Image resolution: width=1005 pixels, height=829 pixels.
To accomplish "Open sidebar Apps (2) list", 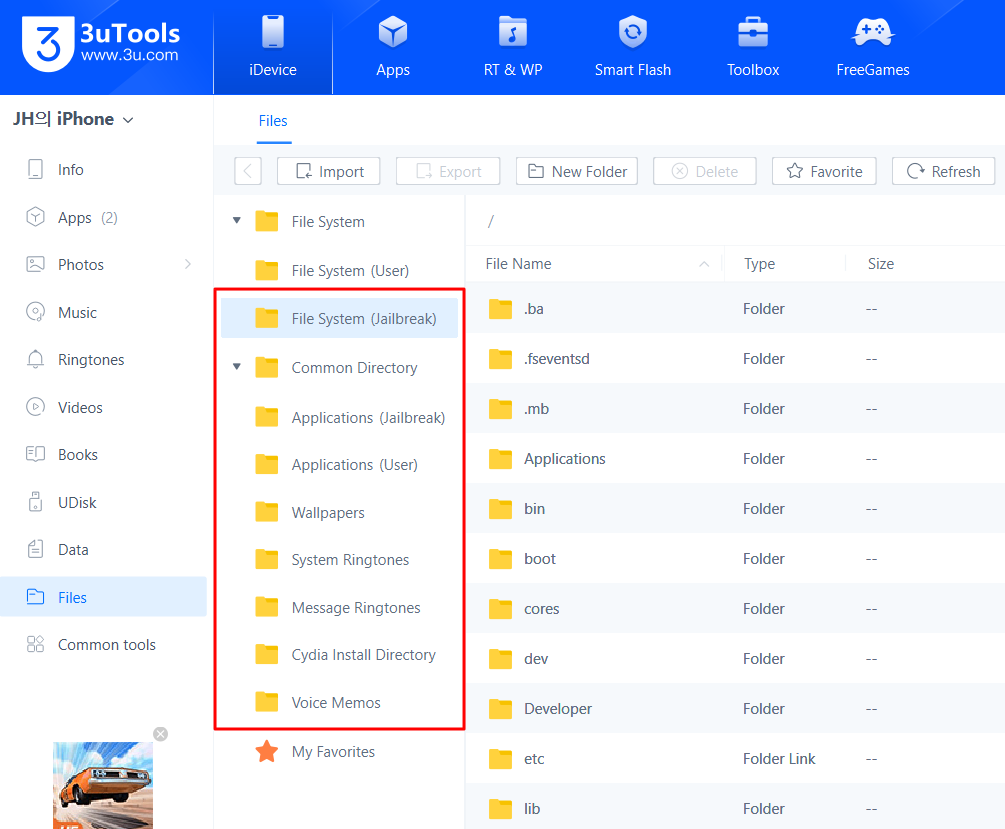I will (103, 217).
